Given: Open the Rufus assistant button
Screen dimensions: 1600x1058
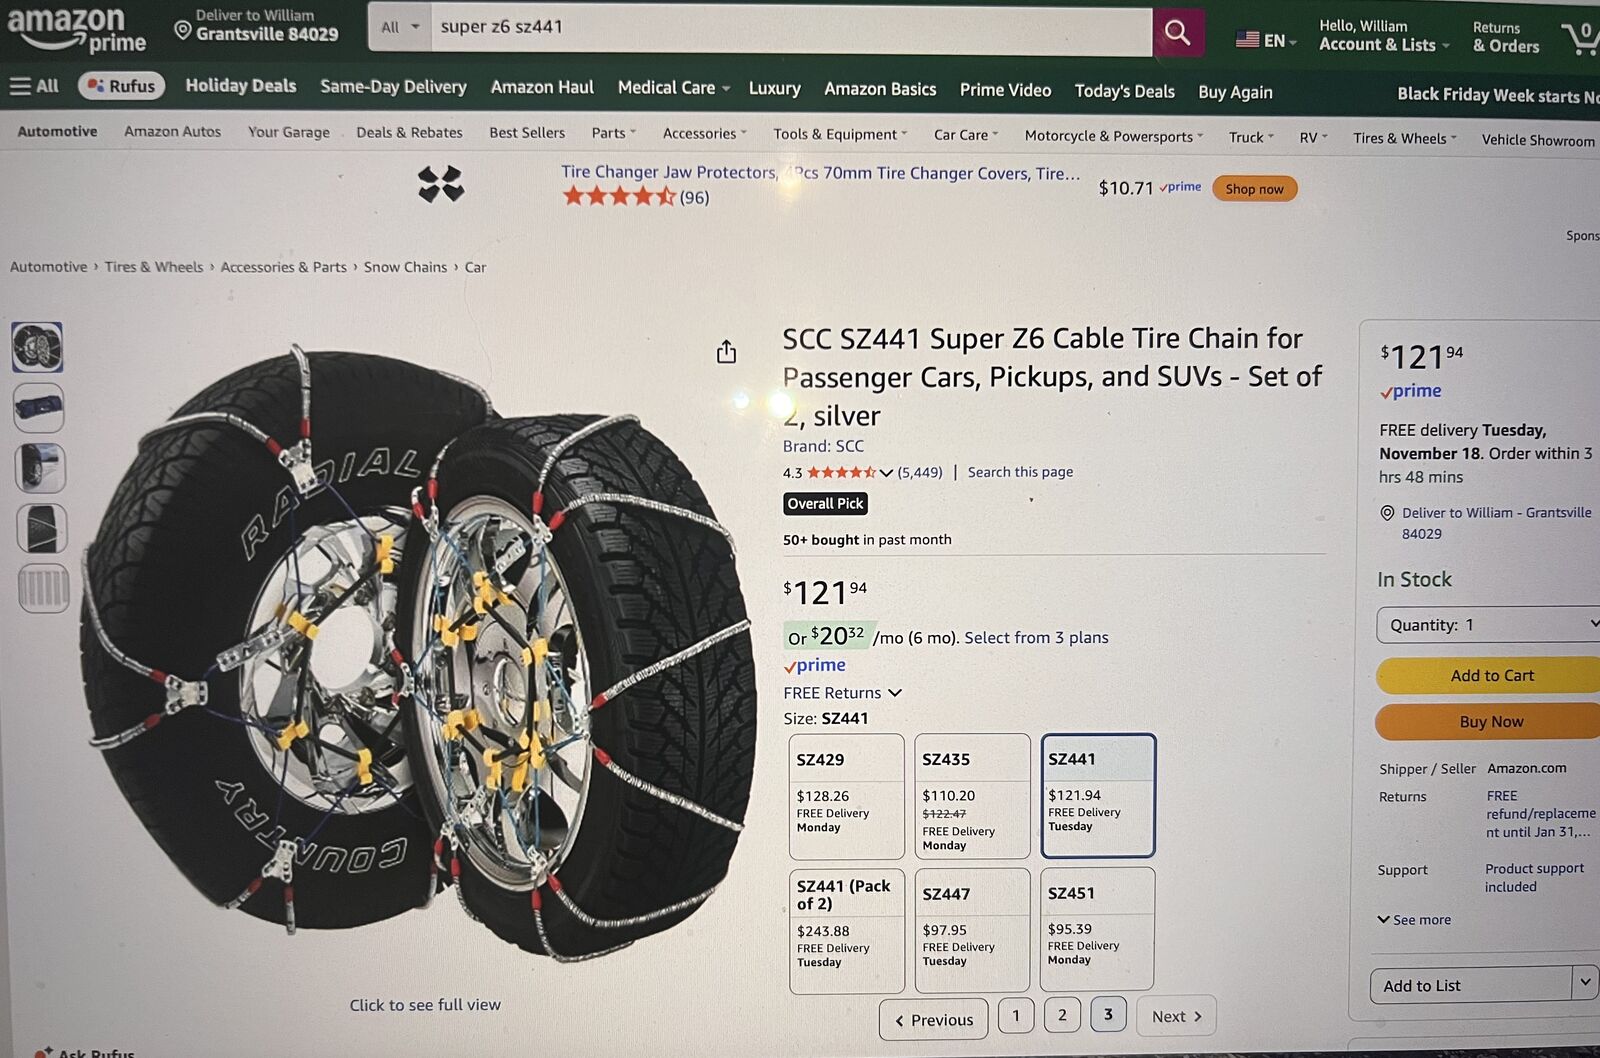Looking at the screenshot, I should 122,86.
